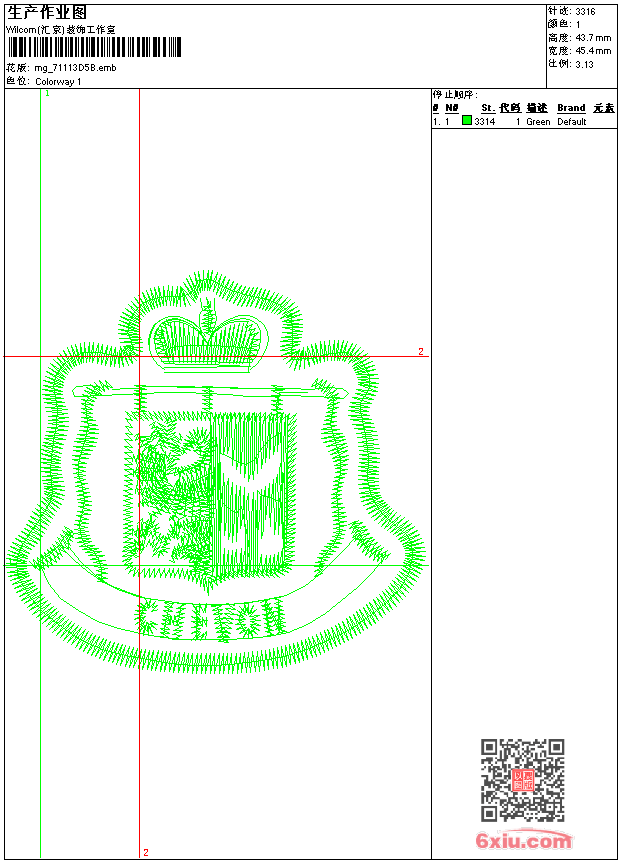
Task: Click the '描述' description column header
Action: [537, 108]
